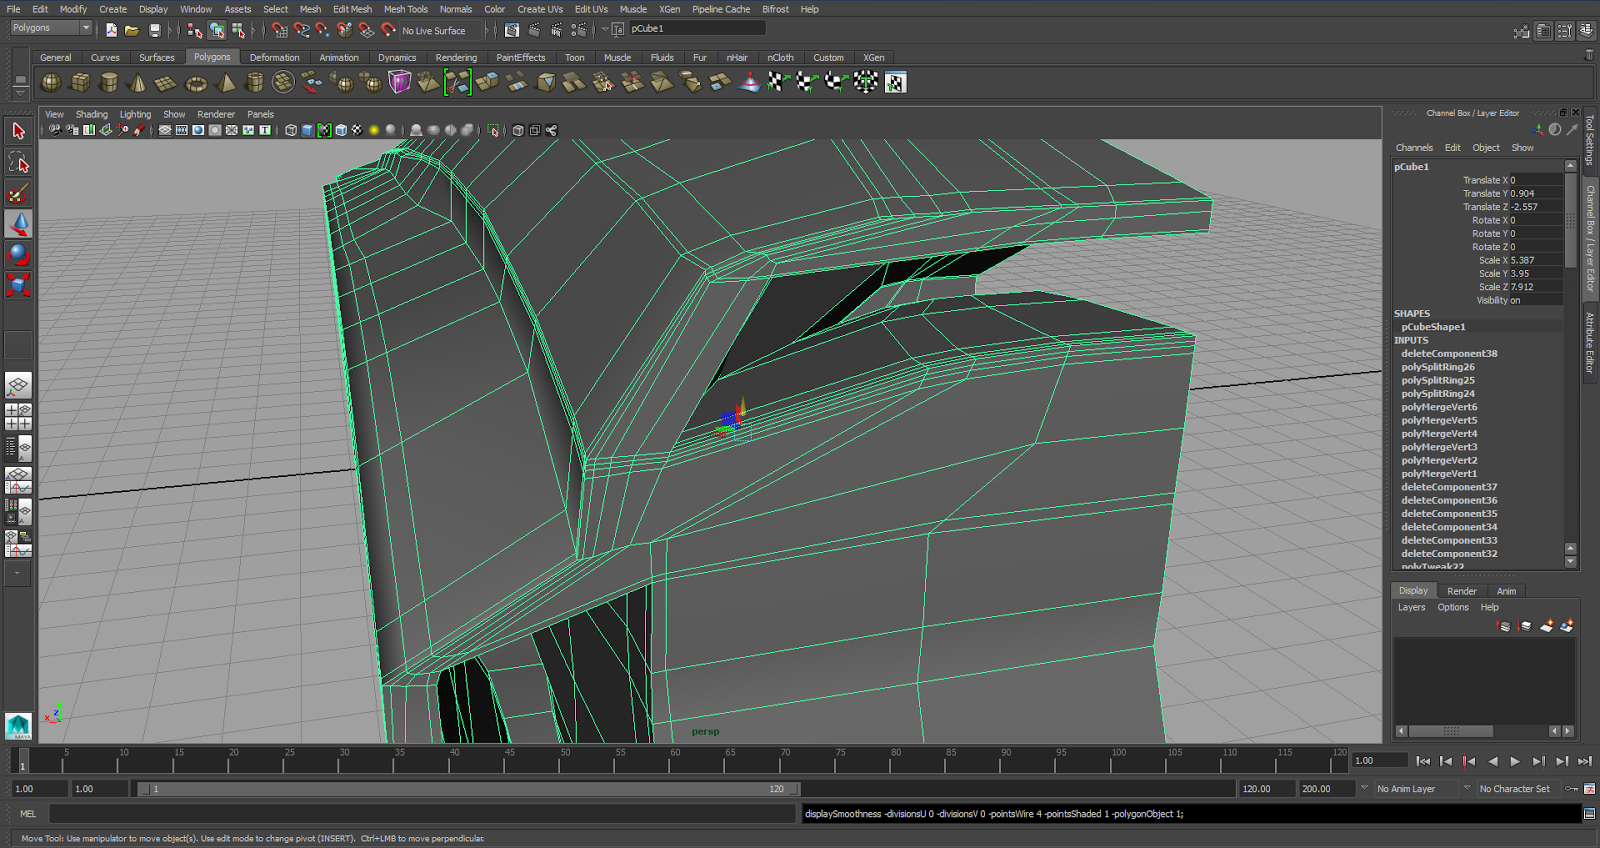Viewport: 1600px width, 848px height.
Task: Pick the Scale tool
Action: click(x=18, y=285)
